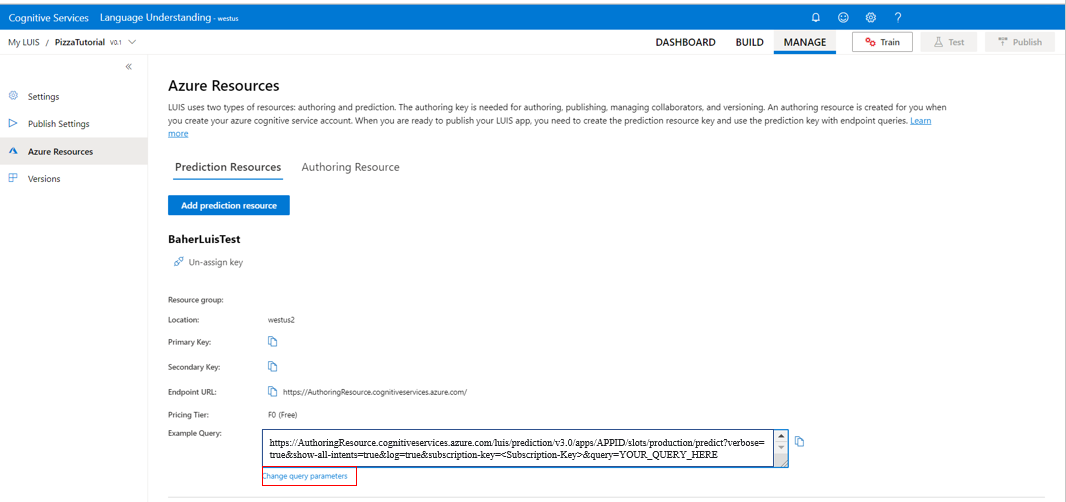Switch to the BUILD tab

click(x=749, y=42)
